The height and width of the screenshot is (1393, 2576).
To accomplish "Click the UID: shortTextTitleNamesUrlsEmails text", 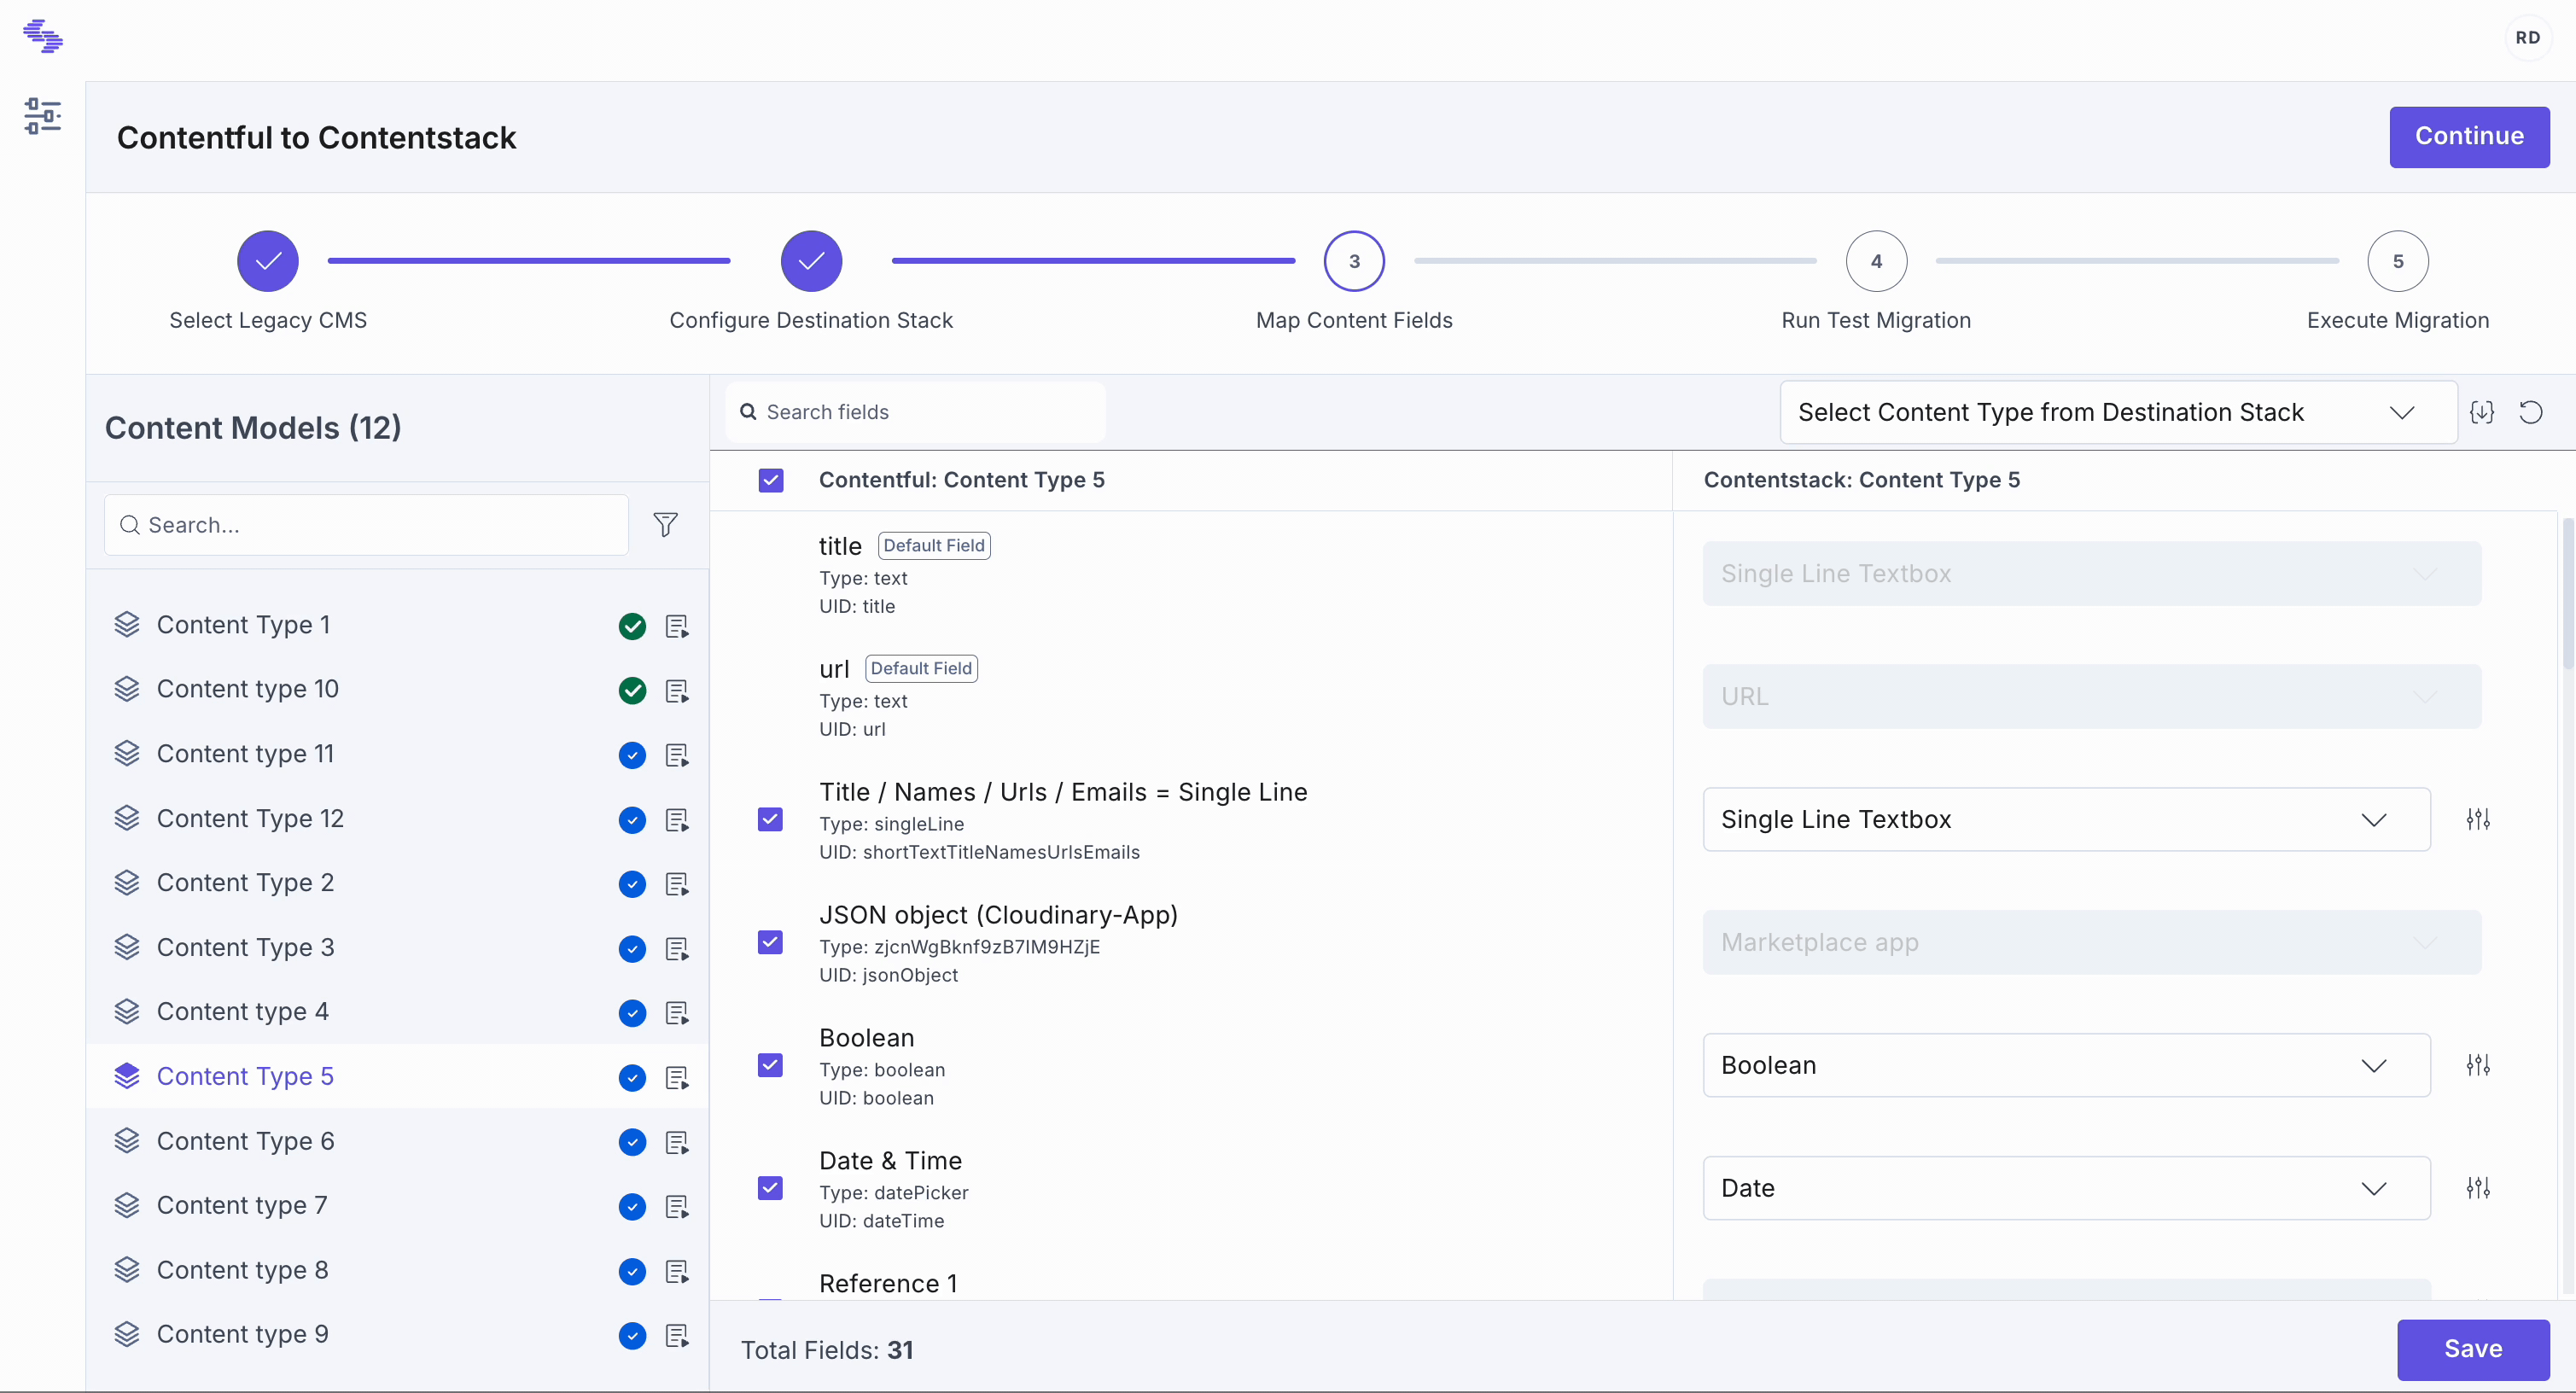I will click(x=979, y=852).
